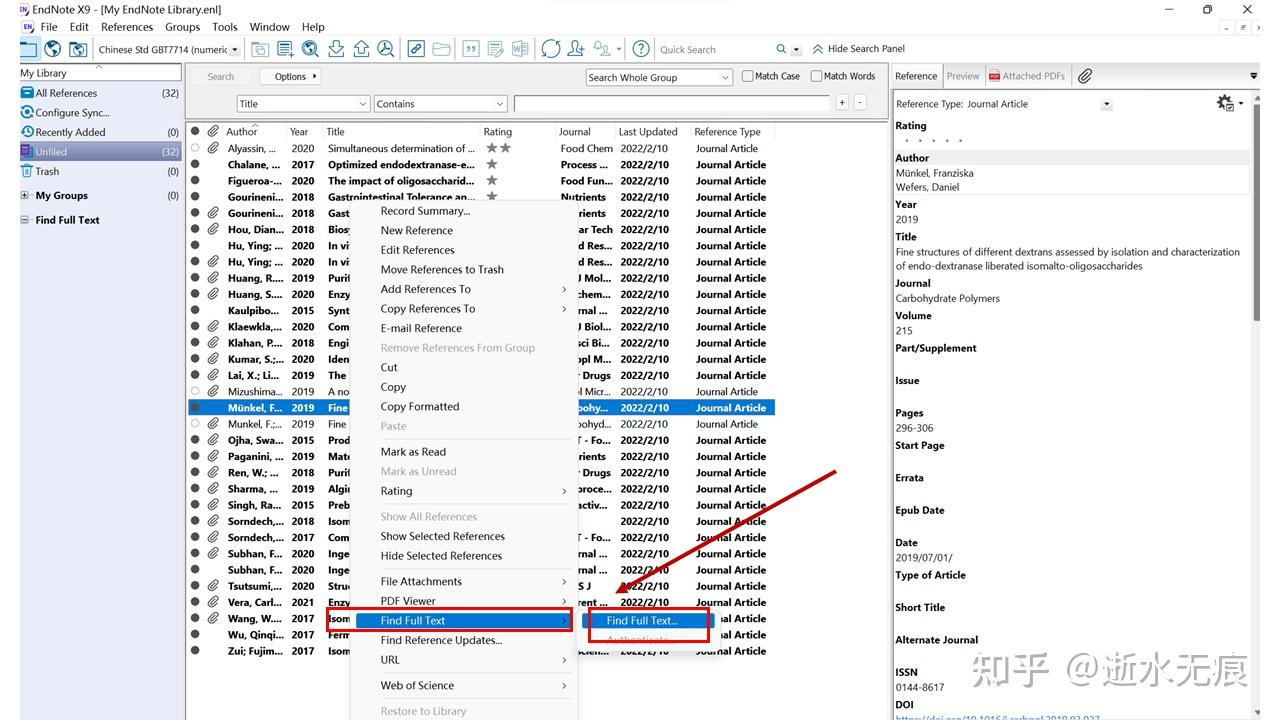Switch to the Attached PDFs tab
The image size is (1280, 720).
coord(1027,76)
